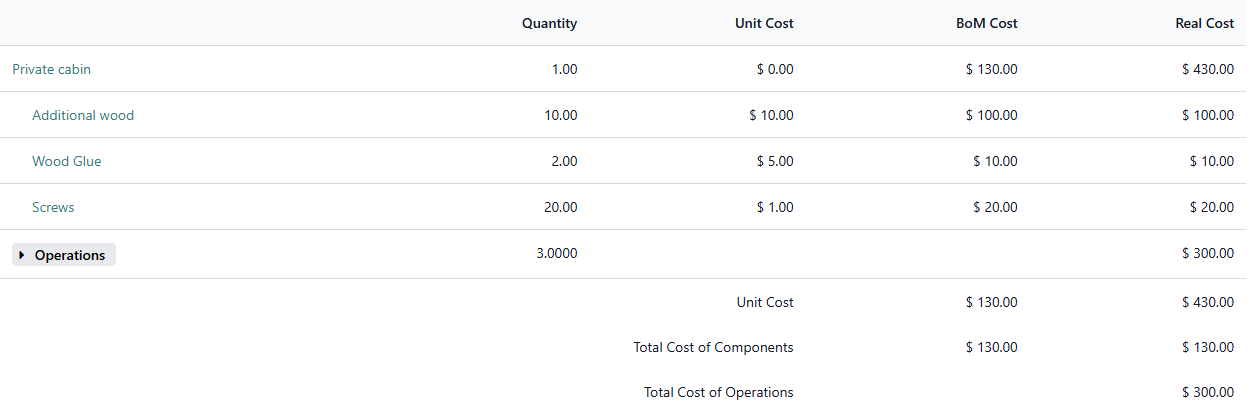Image resolution: width=1259 pixels, height=420 pixels.
Task: Select Additional wood's $10.00 unit cost
Action: [771, 116]
